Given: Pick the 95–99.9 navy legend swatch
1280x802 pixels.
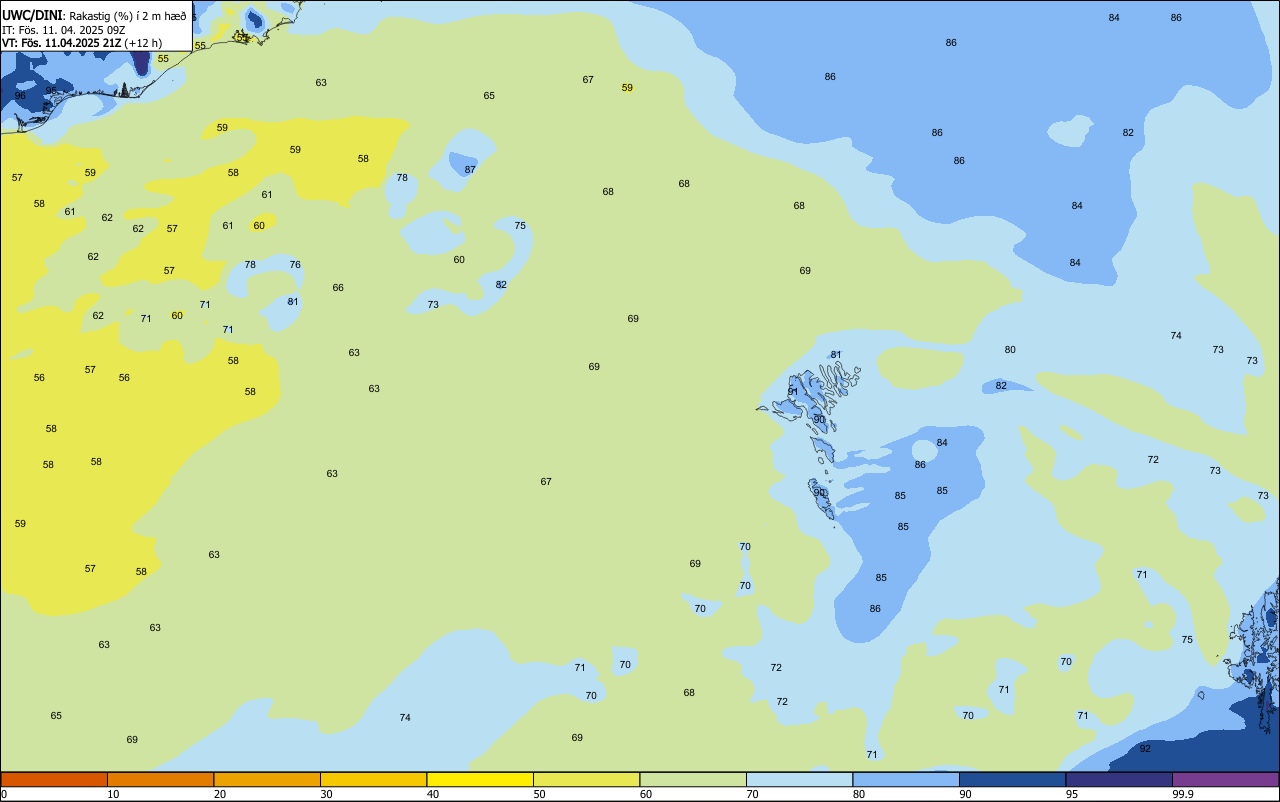Looking at the screenshot, I should click(x=1119, y=779).
